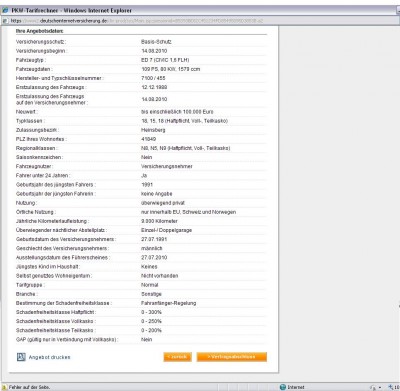Screen dimensions: 400x391
Task: Click 'Nein' in the GAP row
Action: click(x=146, y=339)
